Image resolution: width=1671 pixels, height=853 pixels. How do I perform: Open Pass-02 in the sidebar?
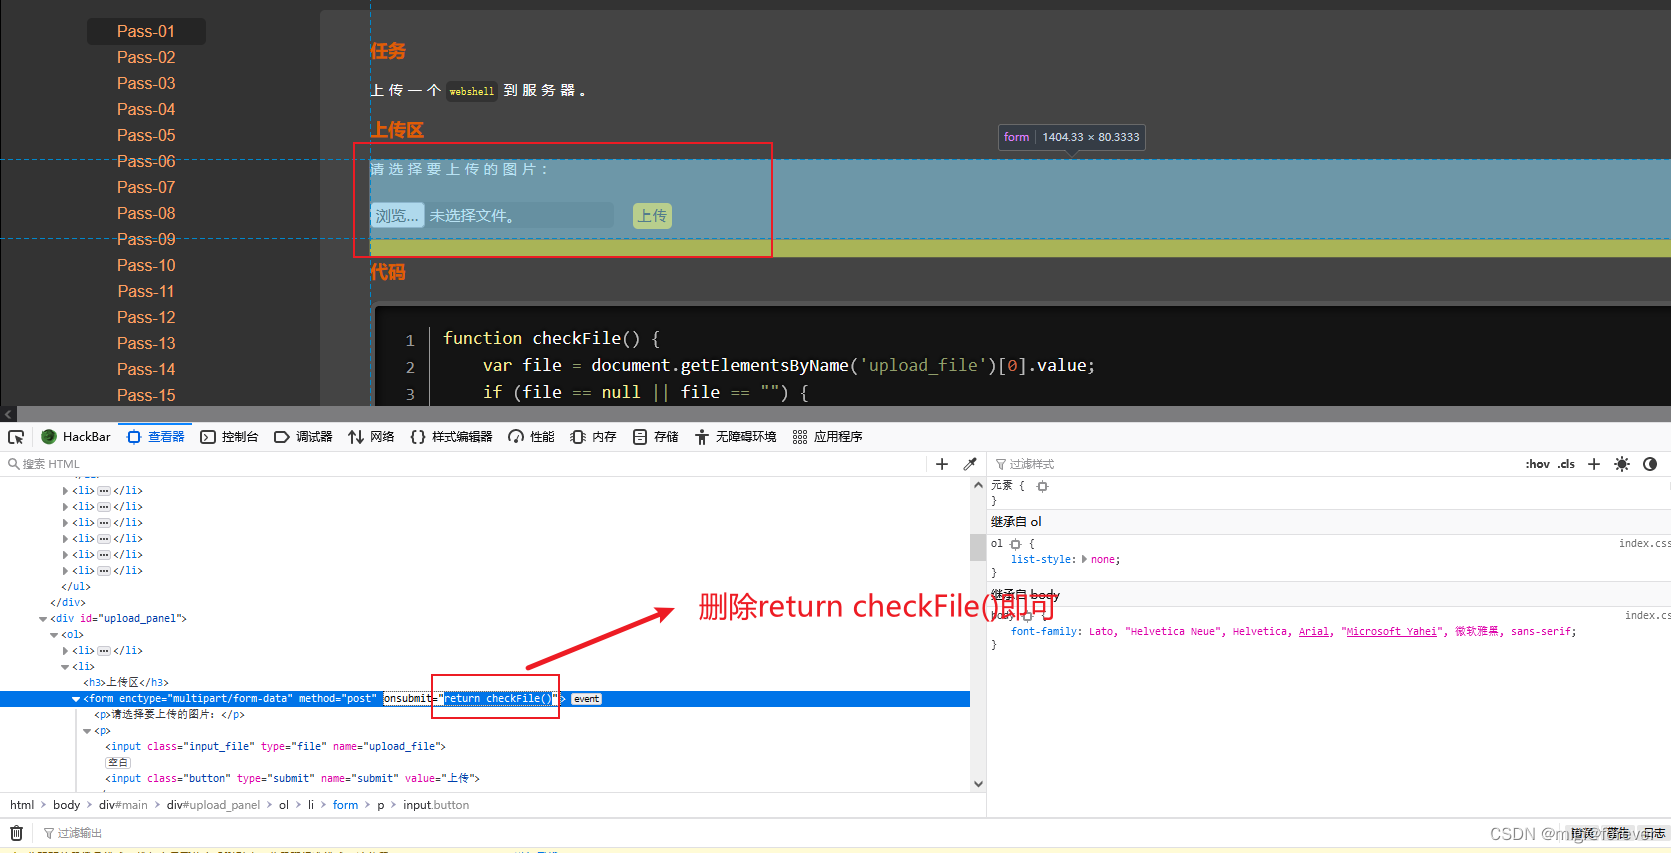(146, 57)
